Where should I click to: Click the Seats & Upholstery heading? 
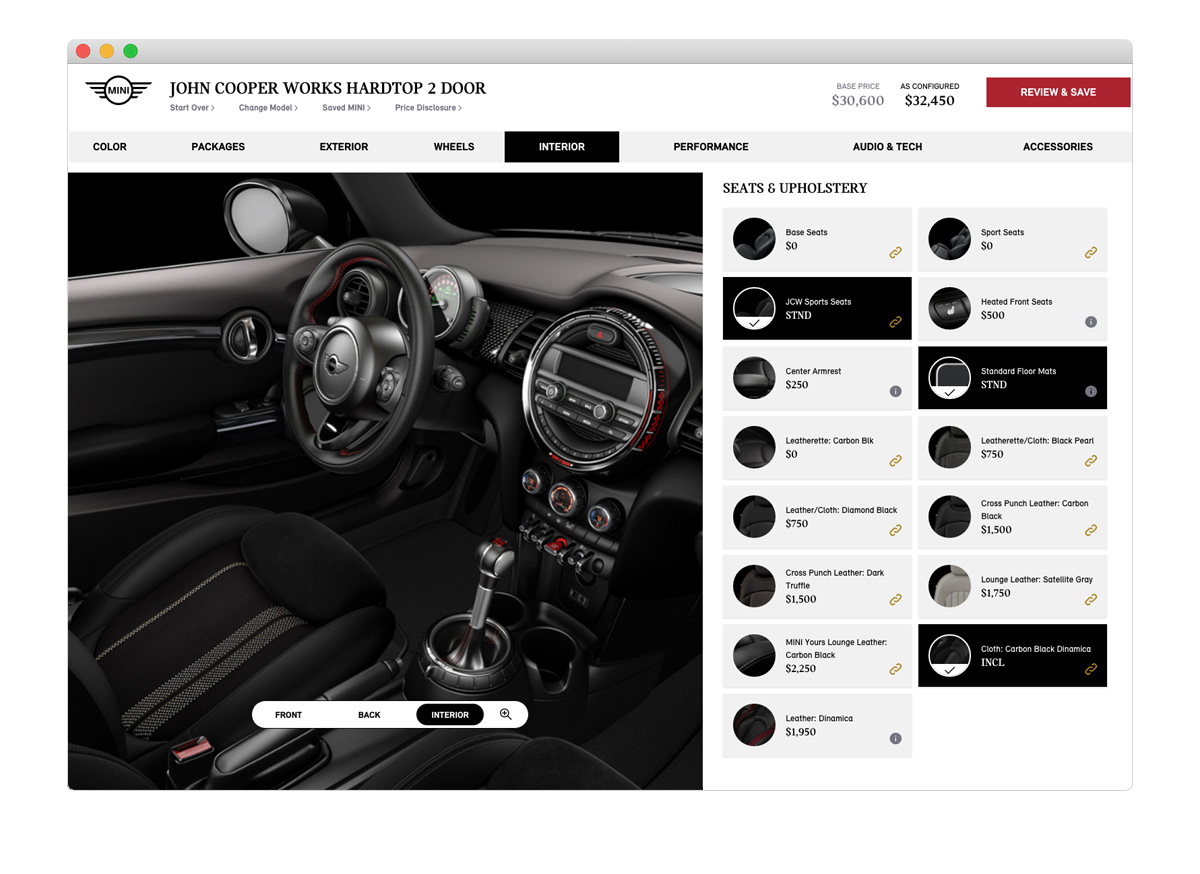[x=795, y=188]
